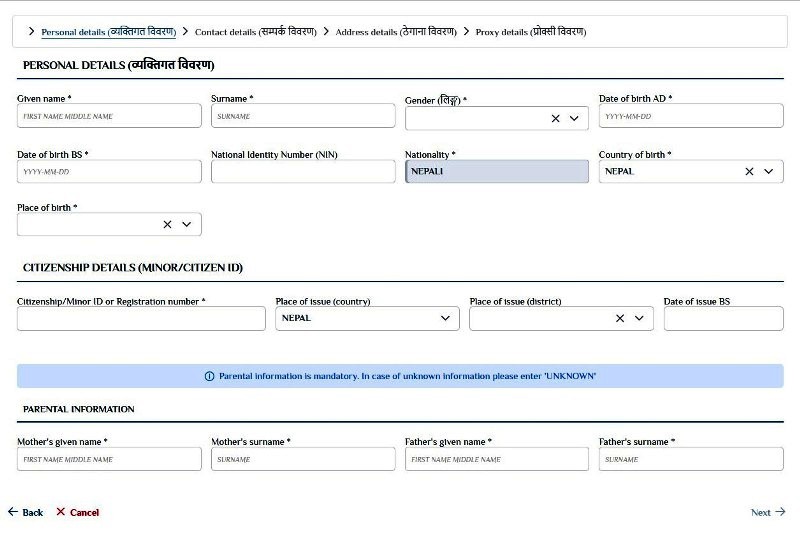
Task: Click the National Identity Number field
Action: point(303,171)
